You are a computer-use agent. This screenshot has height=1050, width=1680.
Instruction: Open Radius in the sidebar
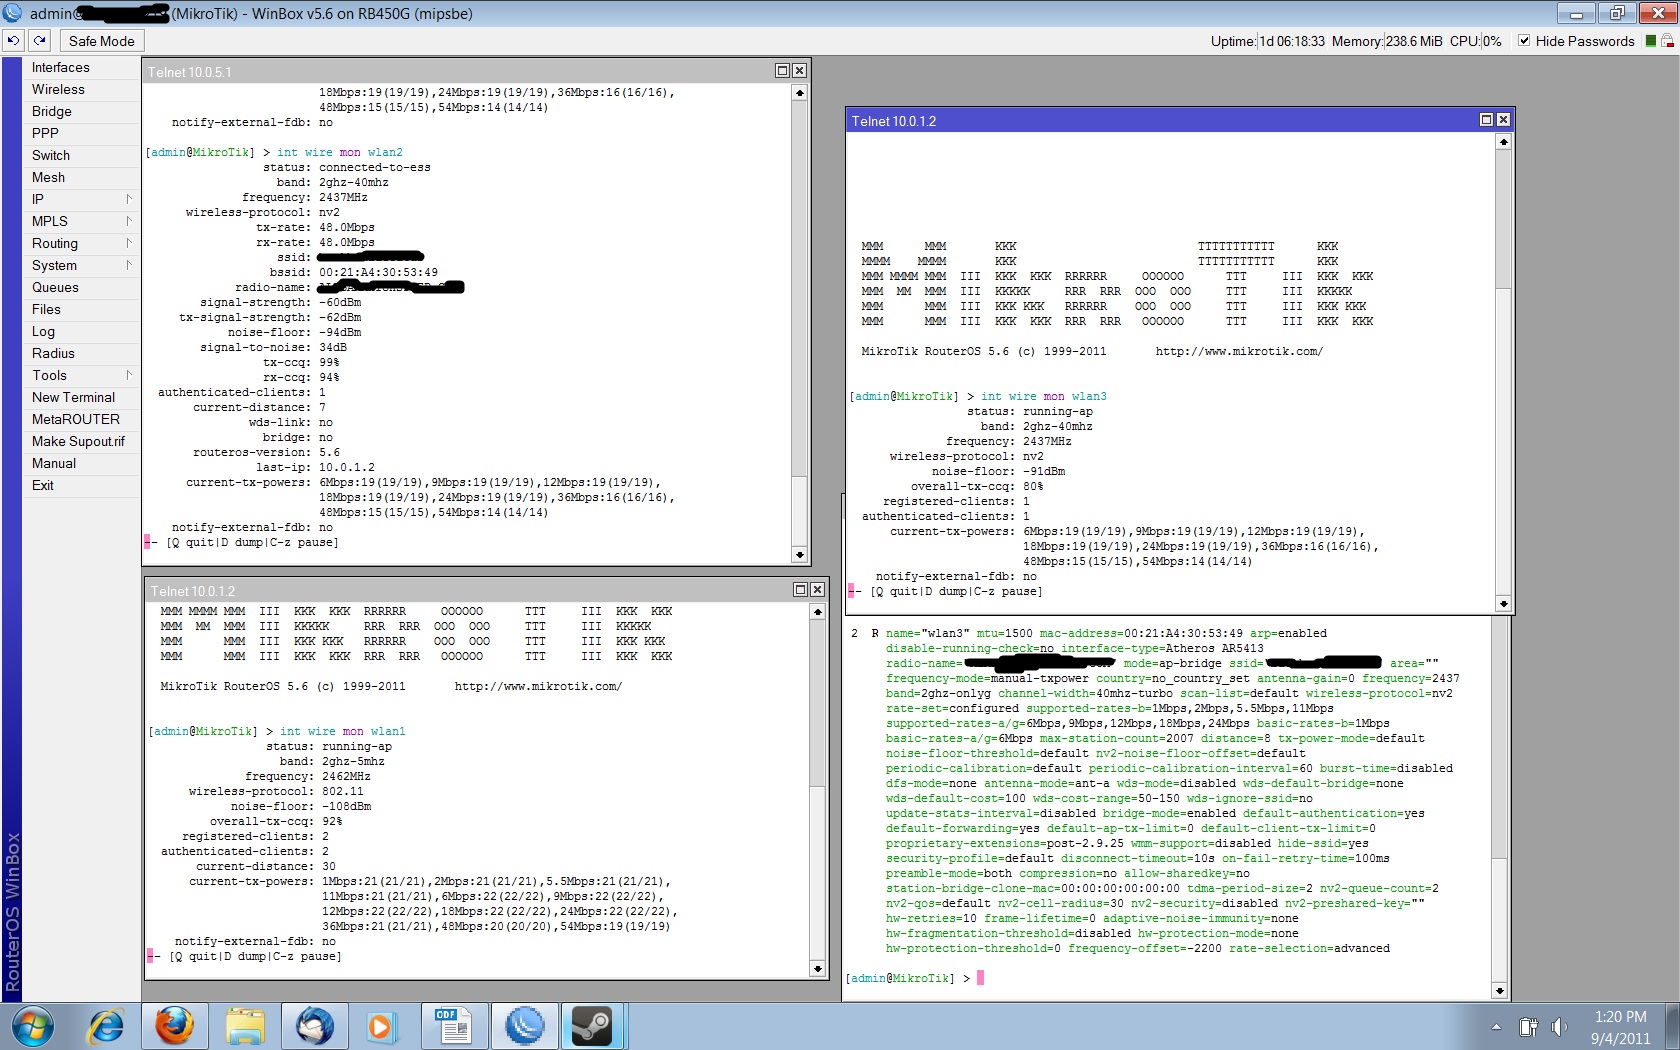tap(53, 353)
